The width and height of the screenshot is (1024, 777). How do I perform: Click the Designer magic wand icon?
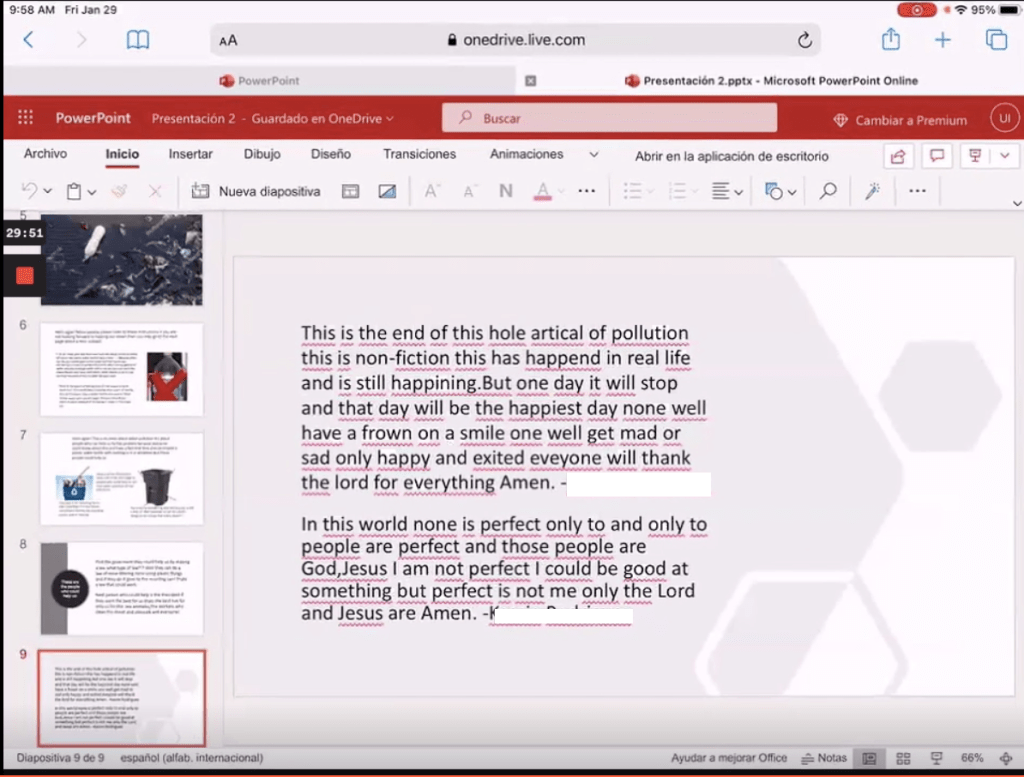872,191
